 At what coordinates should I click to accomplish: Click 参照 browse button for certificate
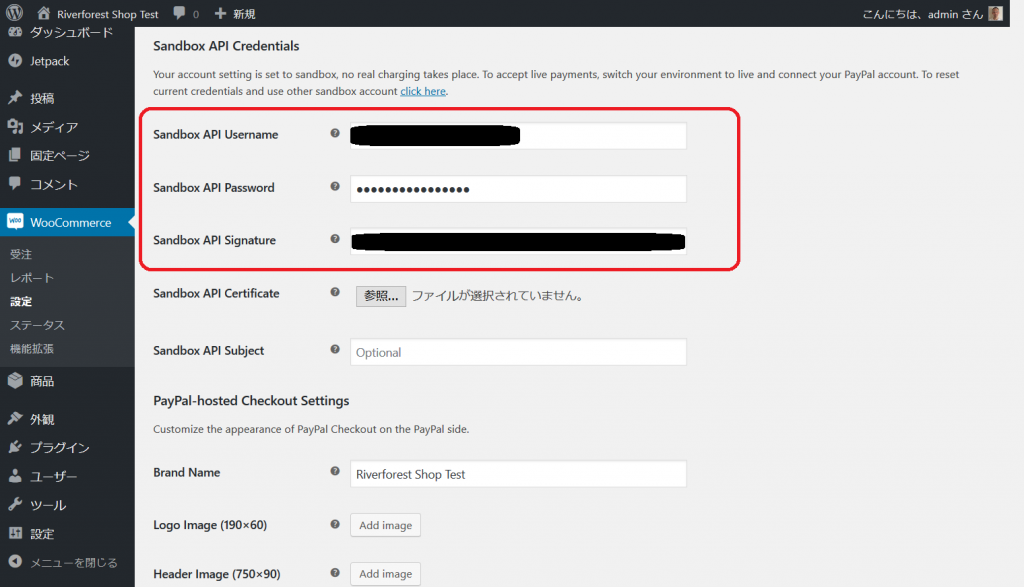tap(381, 296)
